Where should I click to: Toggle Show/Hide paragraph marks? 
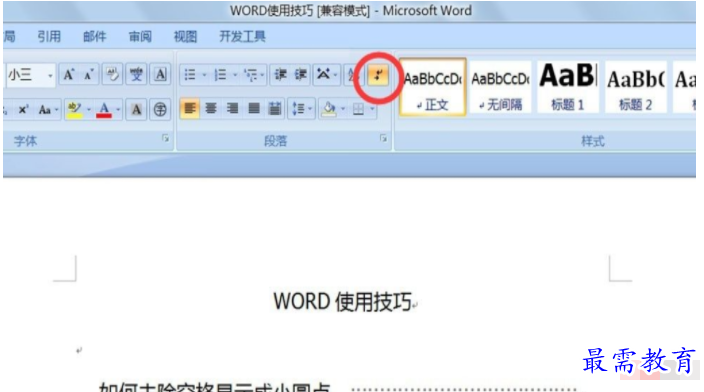[378, 75]
